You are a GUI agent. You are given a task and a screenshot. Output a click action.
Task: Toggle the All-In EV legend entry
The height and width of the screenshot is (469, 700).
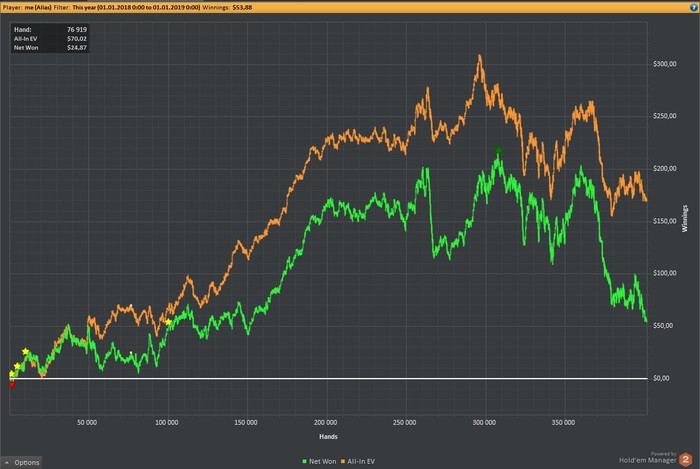(358, 461)
